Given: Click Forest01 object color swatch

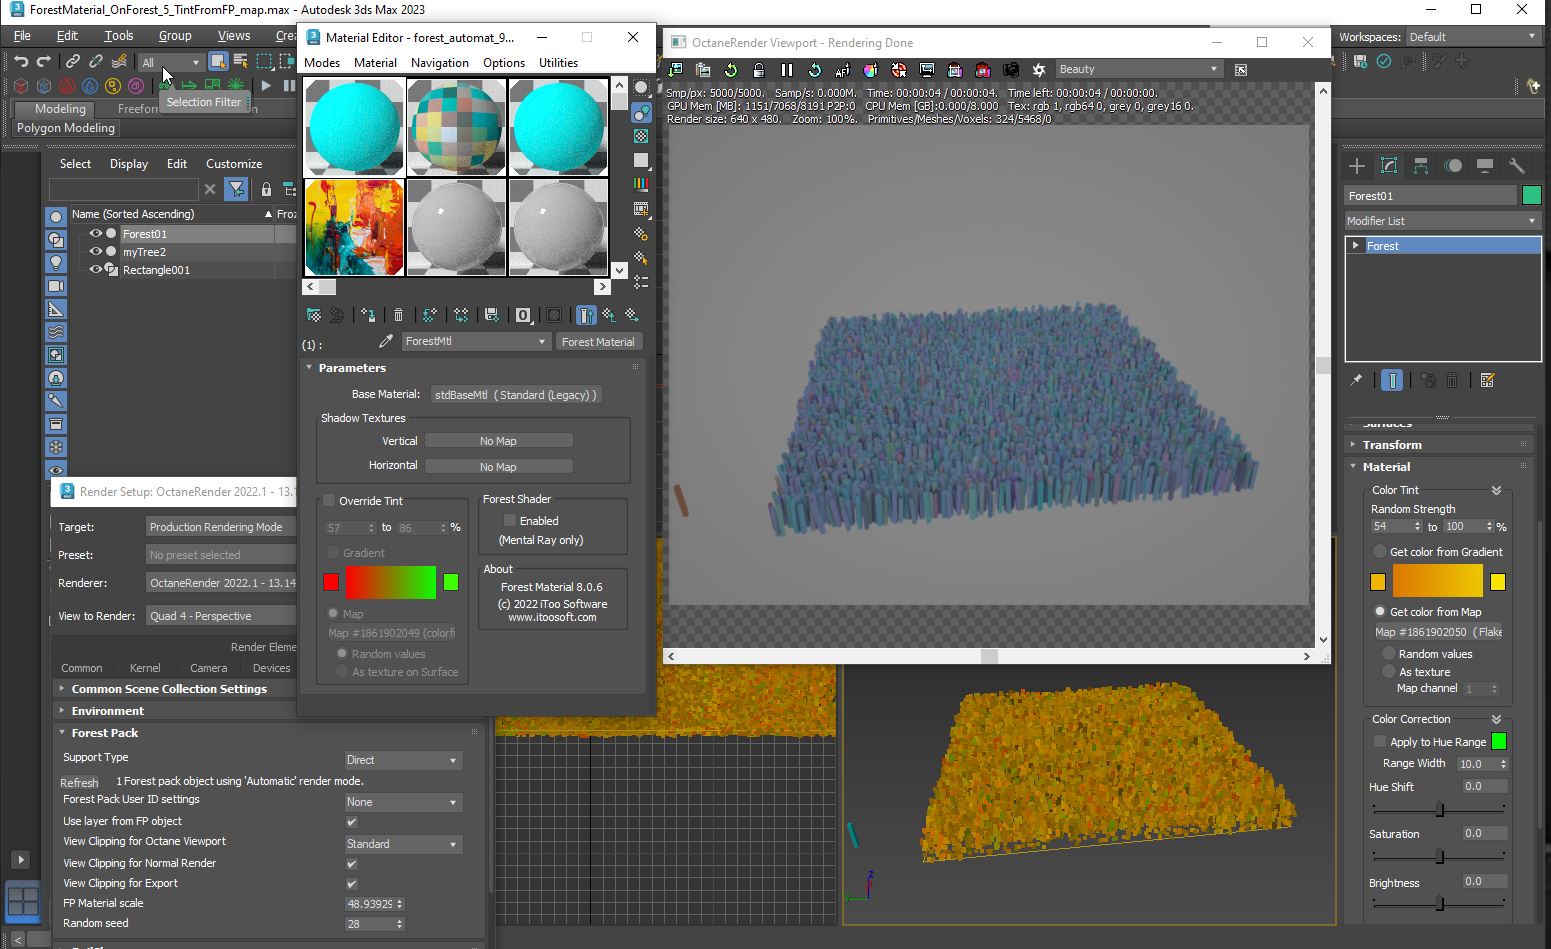Looking at the screenshot, I should 1531,195.
